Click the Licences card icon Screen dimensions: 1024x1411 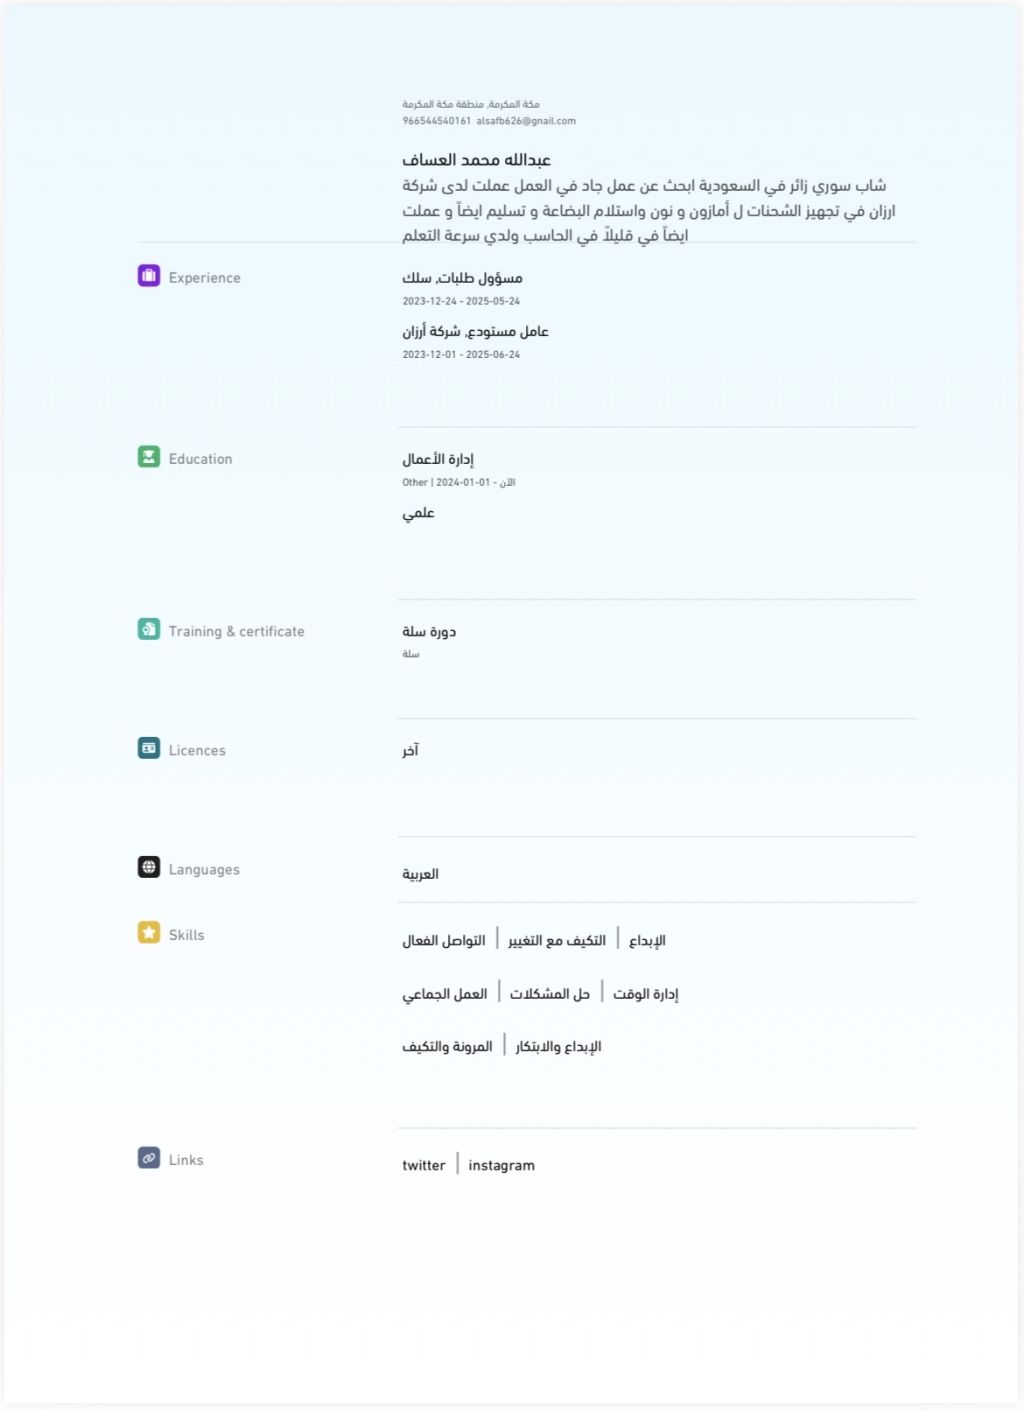[149, 749]
